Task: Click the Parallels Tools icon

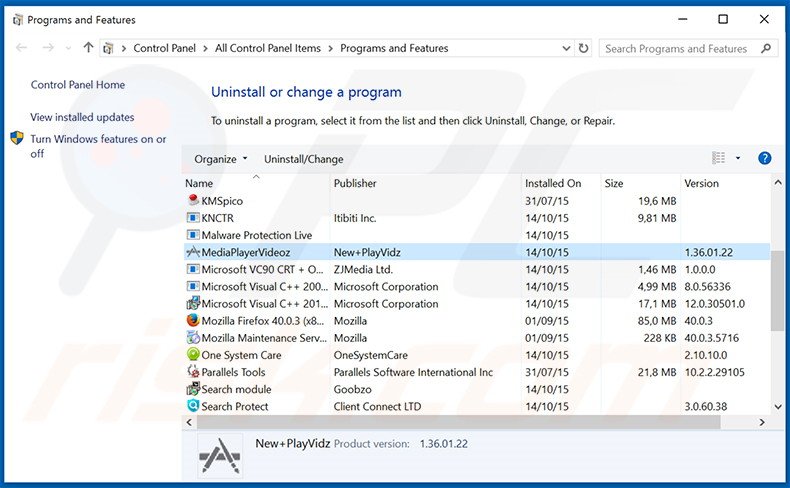Action: (x=193, y=372)
